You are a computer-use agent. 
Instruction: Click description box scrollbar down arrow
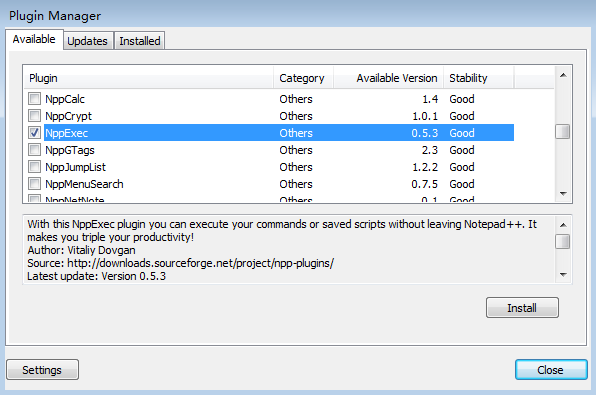[563, 274]
